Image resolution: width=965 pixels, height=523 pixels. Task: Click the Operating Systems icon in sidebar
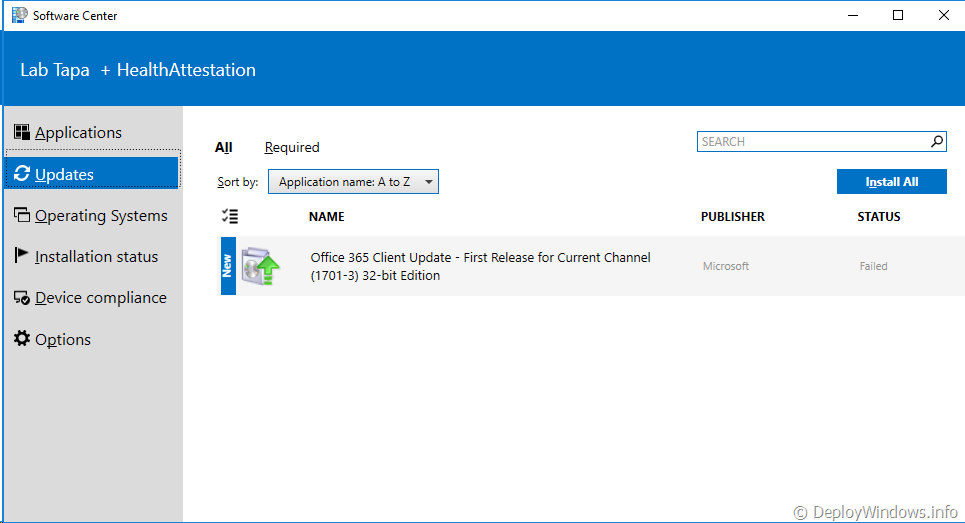tap(22, 215)
